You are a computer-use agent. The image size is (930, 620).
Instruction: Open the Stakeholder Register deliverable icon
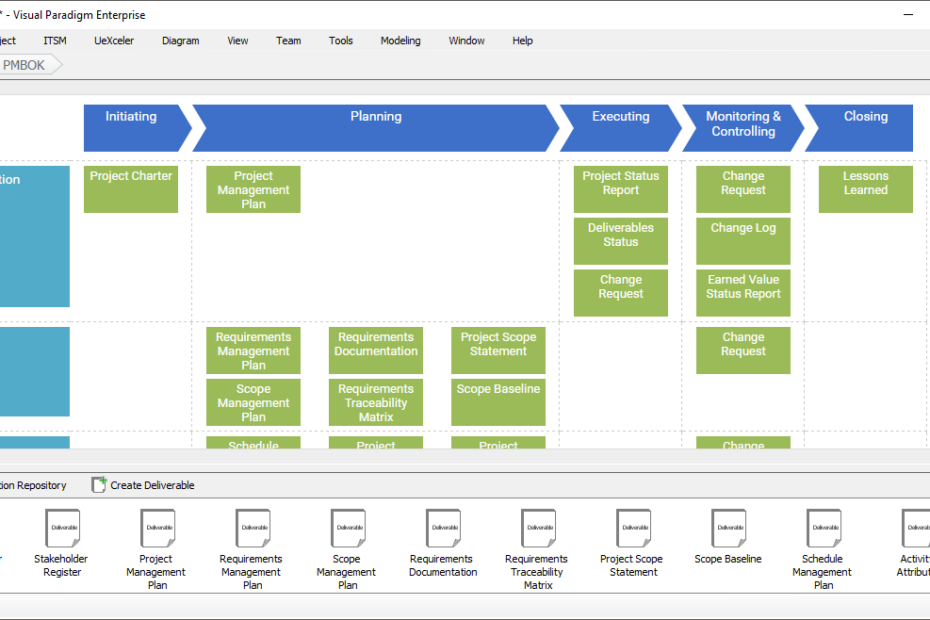pos(61,528)
